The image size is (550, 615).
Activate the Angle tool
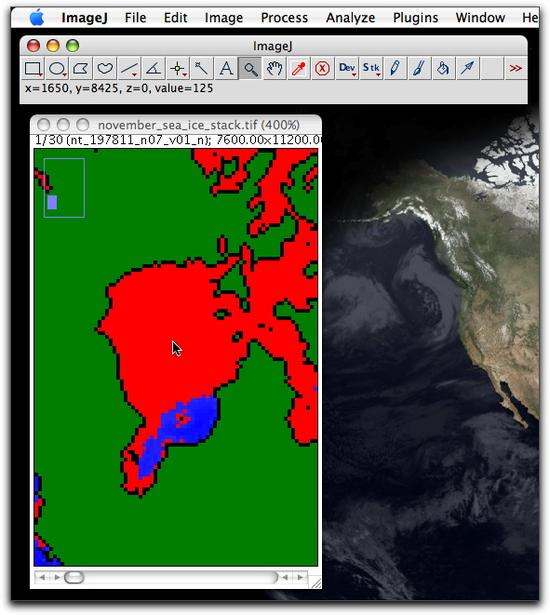[153, 69]
